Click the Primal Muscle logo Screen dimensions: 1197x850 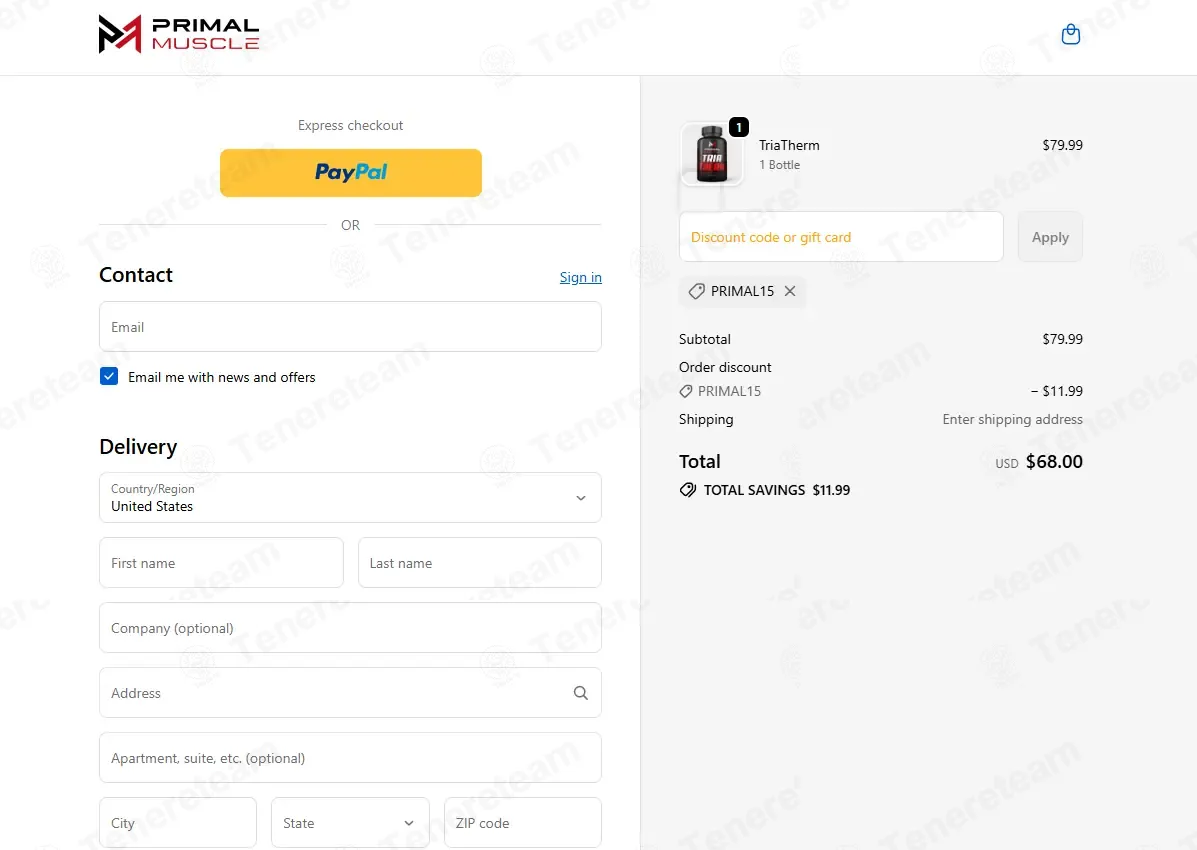pos(179,34)
